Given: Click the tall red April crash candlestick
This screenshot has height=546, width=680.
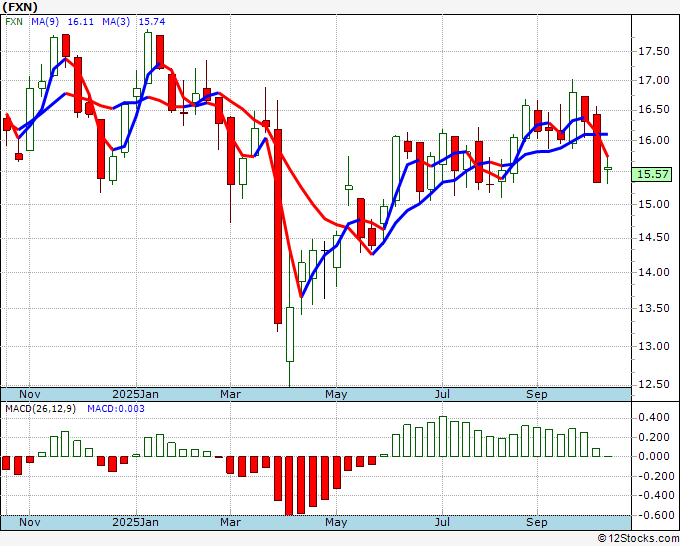Looking at the screenshot, I should click(x=278, y=226).
